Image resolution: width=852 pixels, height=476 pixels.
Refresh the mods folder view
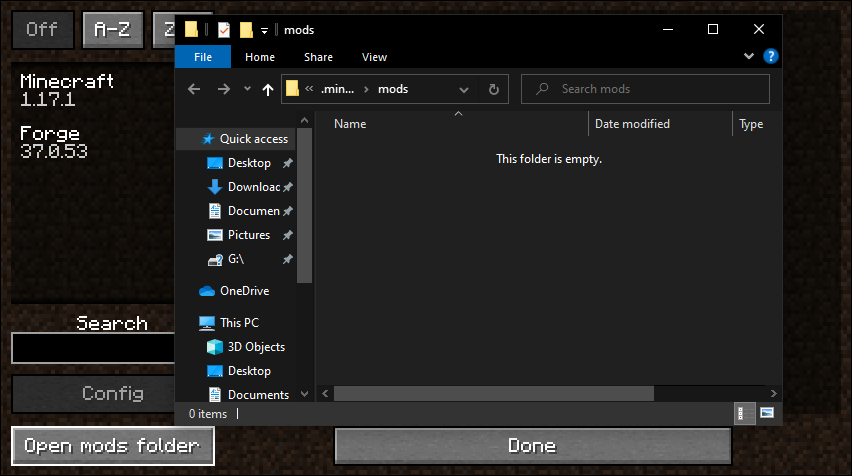coord(493,89)
